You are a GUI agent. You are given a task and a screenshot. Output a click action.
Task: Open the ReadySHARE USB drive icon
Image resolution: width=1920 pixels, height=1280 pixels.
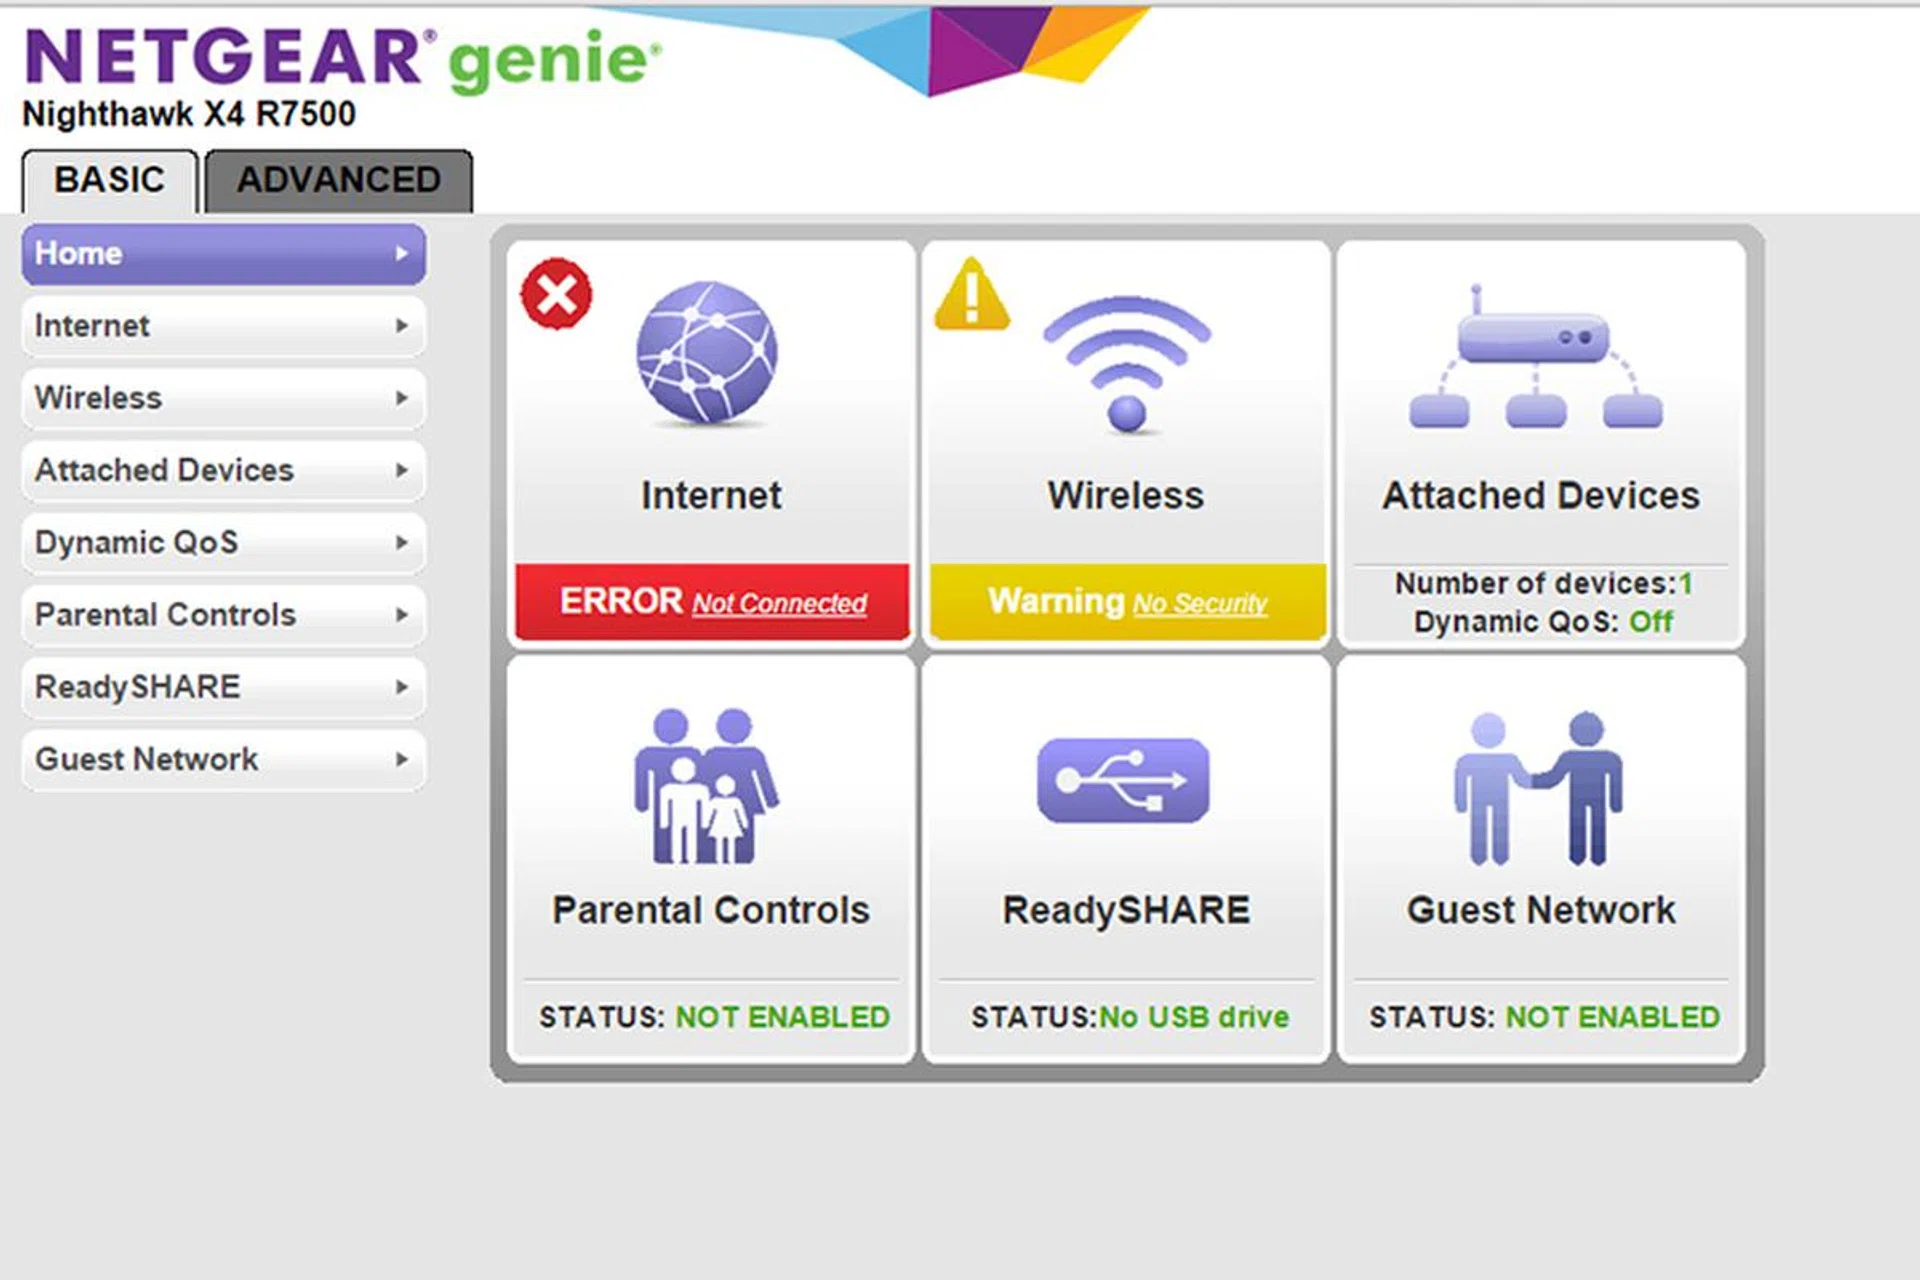click(1123, 781)
